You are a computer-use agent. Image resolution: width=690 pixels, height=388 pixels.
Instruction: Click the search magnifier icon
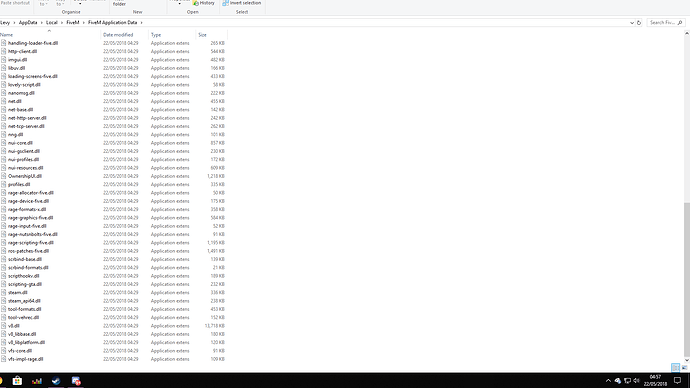pos(680,22)
